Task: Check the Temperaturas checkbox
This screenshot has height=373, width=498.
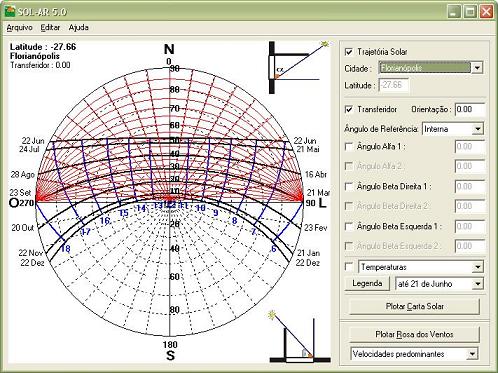Action: (x=349, y=267)
